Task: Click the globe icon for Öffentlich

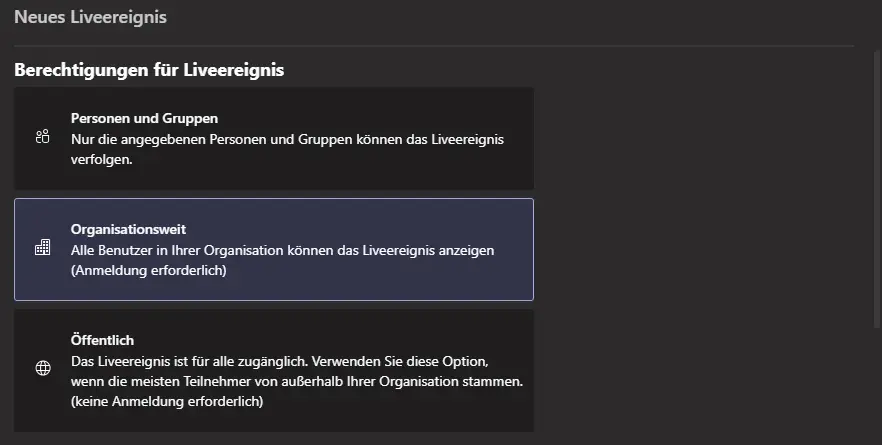Action: tap(43, 368)
